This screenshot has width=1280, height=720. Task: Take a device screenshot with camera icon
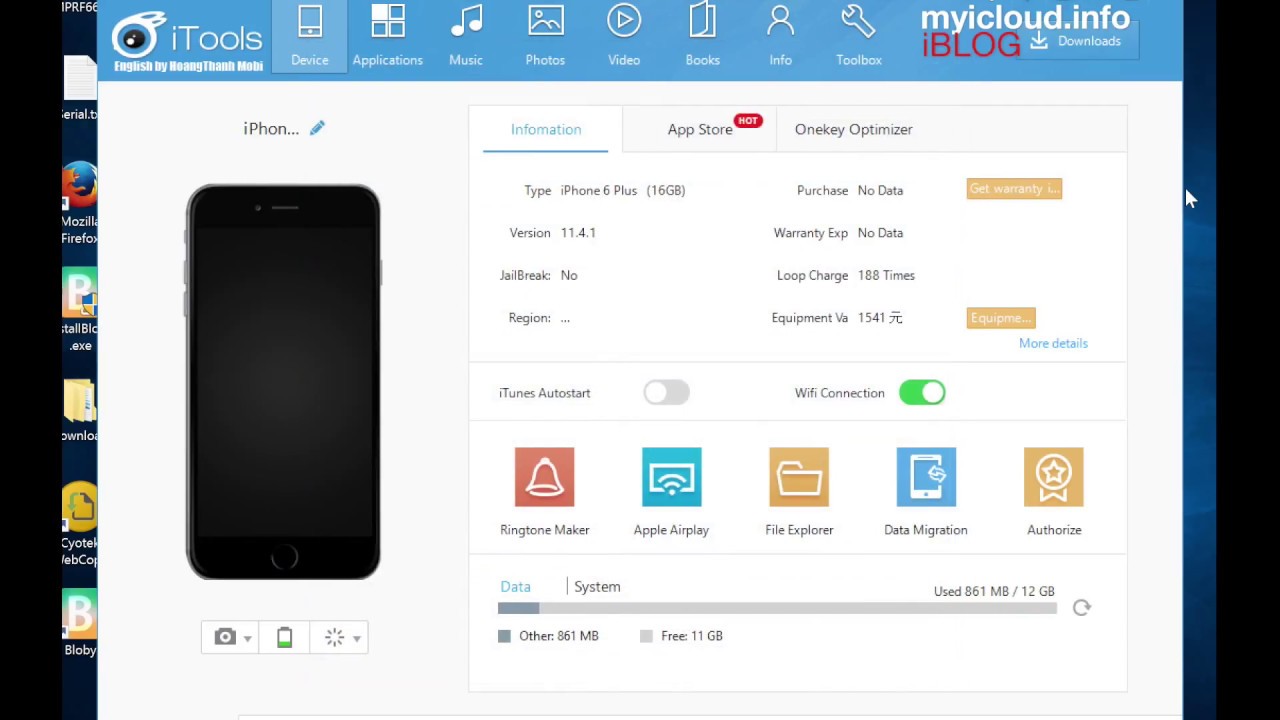[224, 637]
